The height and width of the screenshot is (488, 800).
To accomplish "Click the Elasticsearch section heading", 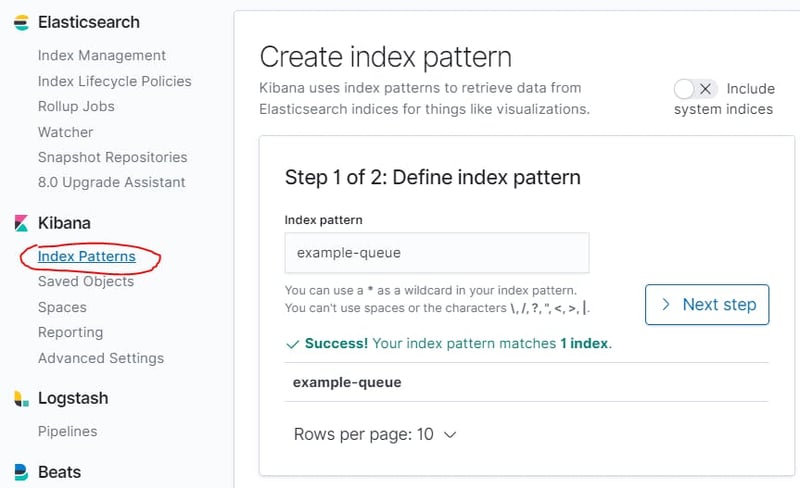I will [x=89, y=22].
